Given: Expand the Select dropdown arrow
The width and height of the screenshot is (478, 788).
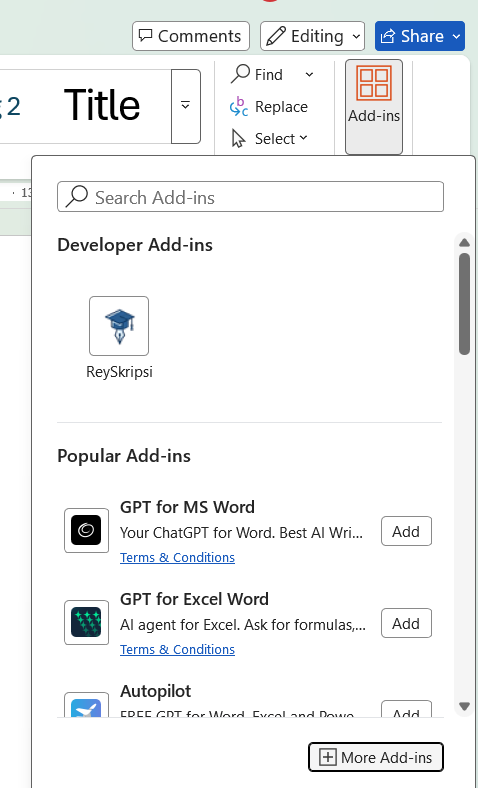Looking at the screenshot, I should [303, 138].
